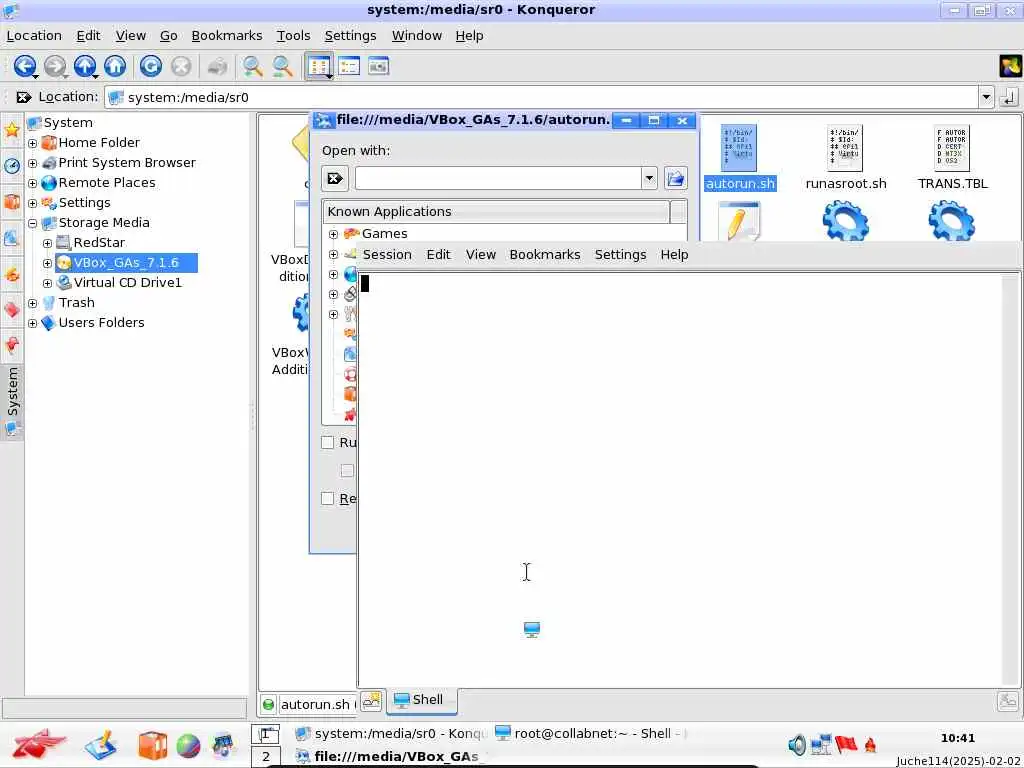Switch to detailed list view mode

(x=349, y=66)
